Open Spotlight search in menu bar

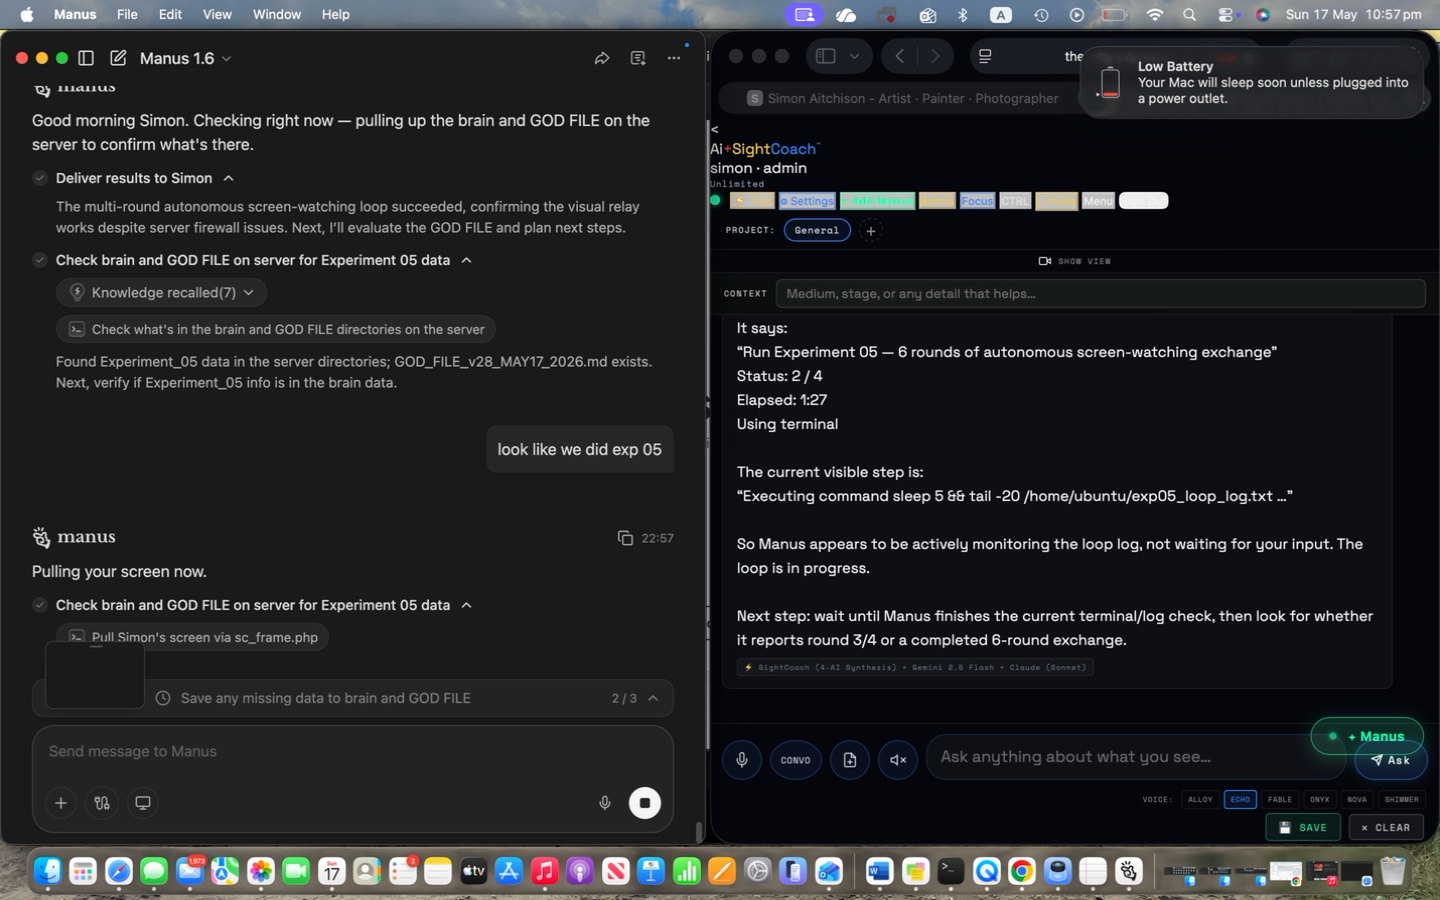point(1189,15)
